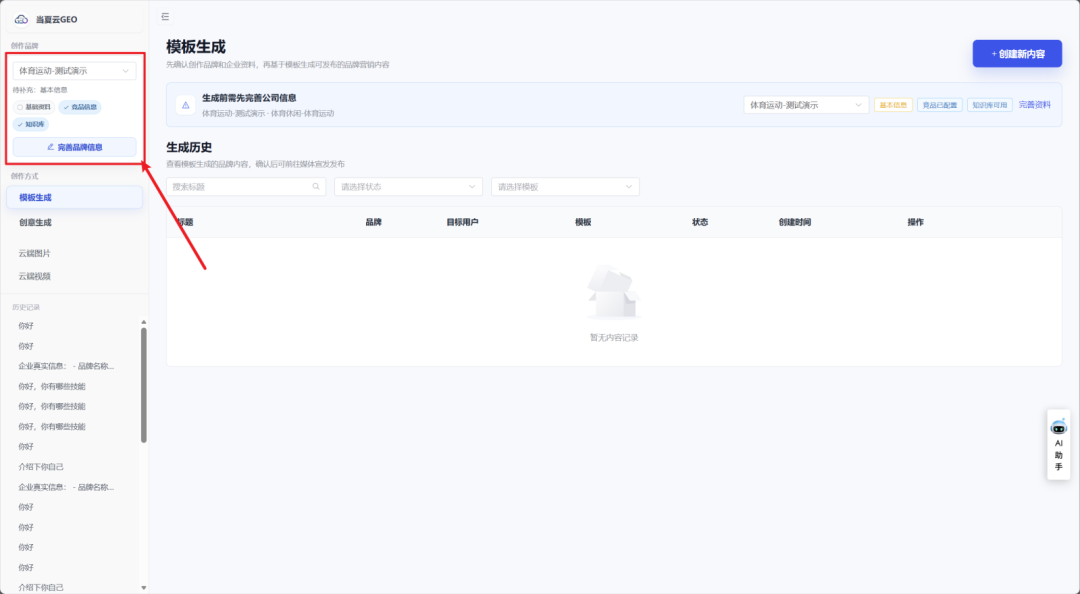Click the 当夏云GEO title text
The image size is (1080, 594).
pos(56,19)
